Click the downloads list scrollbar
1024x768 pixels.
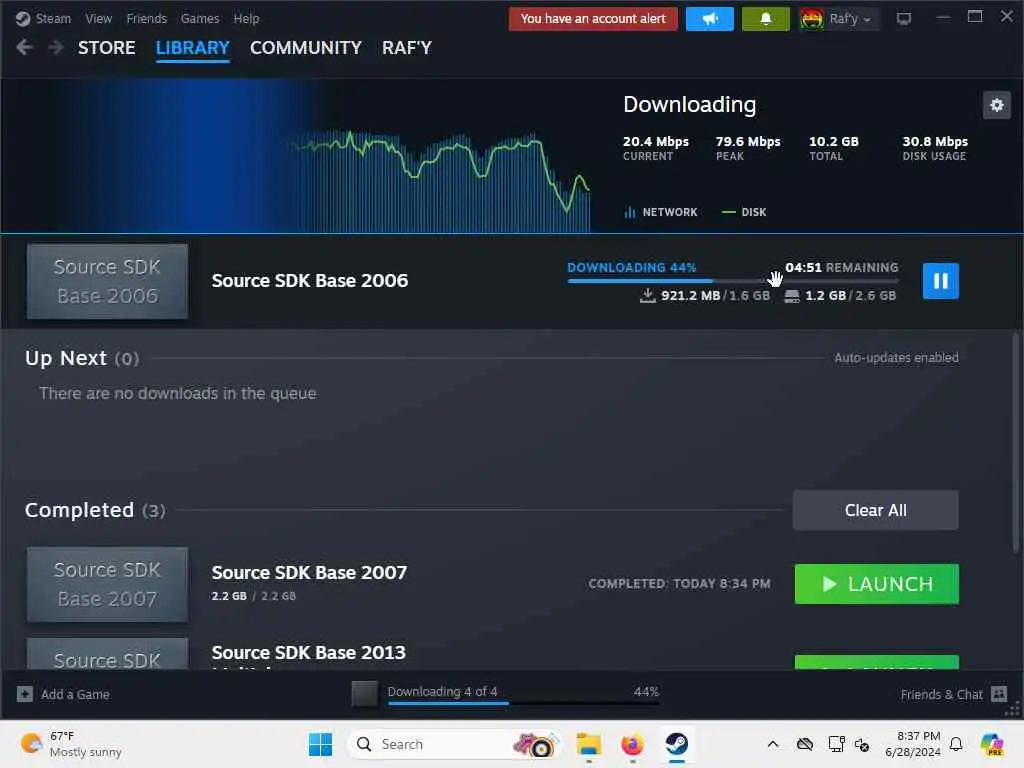(1016, 443)
